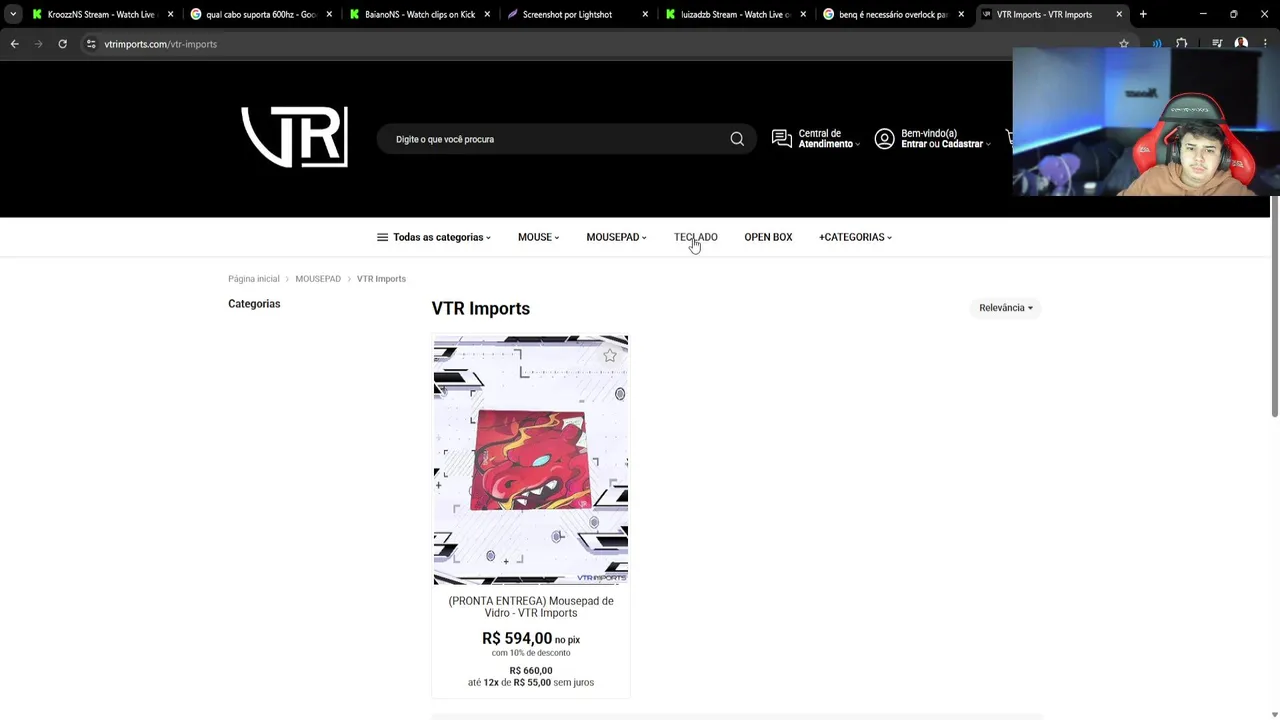The height and width of the screenshot is (720, 1280).
Task: Expand the +CATEGORIAS dropdown
Action: [x=855, y=237]
